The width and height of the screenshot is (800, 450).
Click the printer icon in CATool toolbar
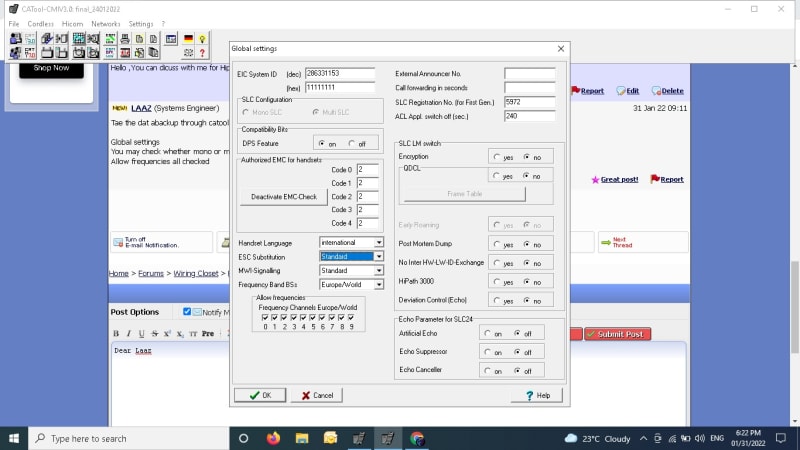tap(124, 39)
